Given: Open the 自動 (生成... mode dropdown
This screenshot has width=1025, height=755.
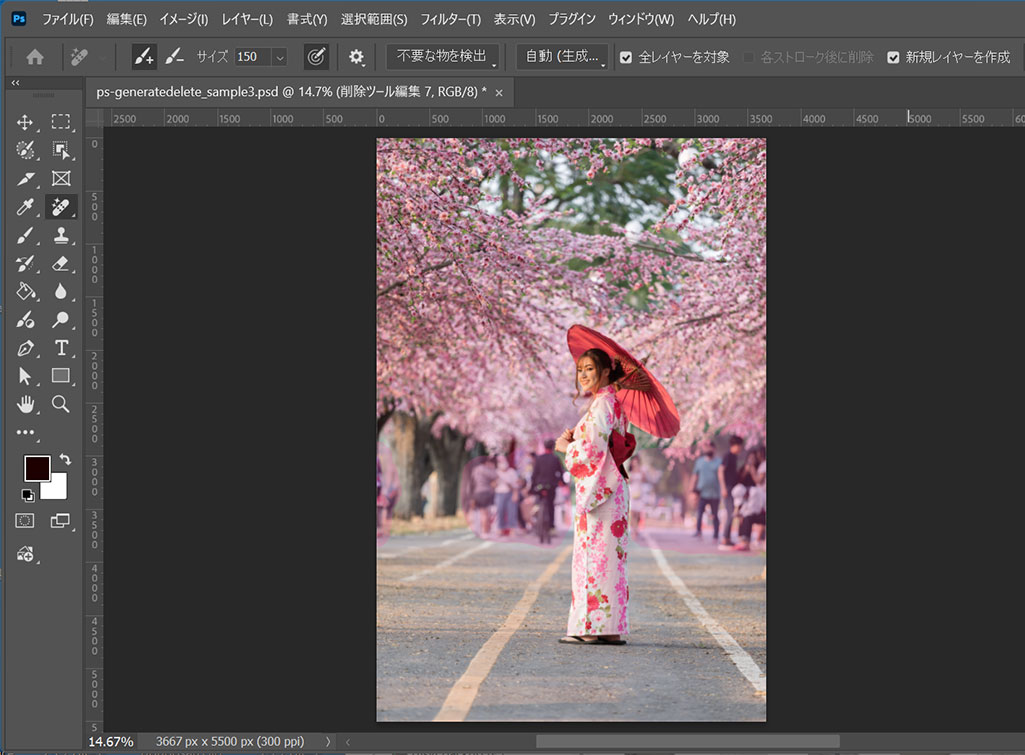Looking at the screenshot, I should (x=562, y=57).
